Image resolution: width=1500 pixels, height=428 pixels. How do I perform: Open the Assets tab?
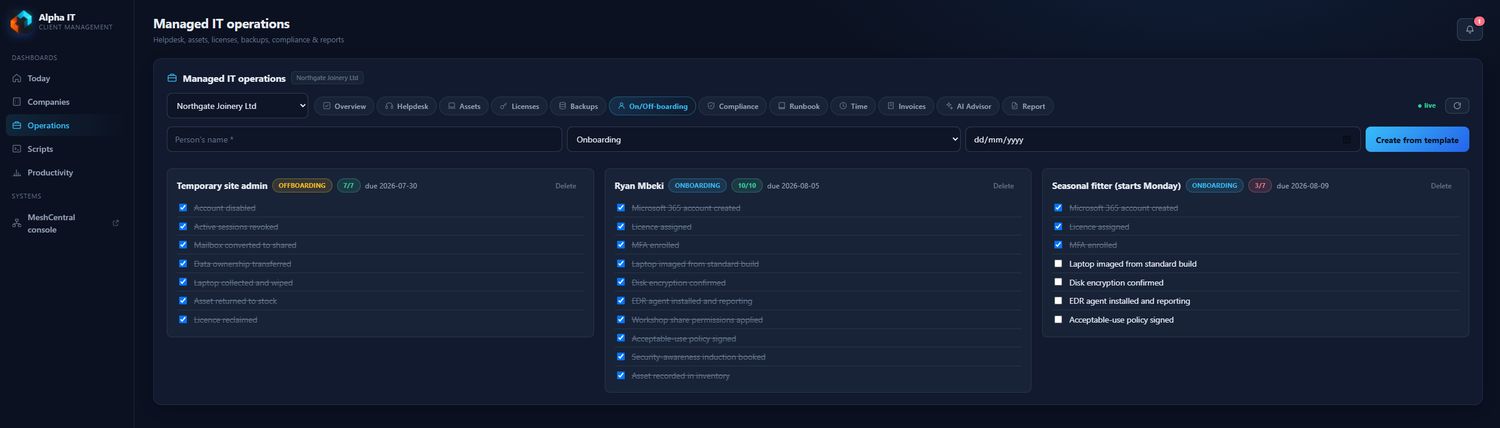click(464, 106)
